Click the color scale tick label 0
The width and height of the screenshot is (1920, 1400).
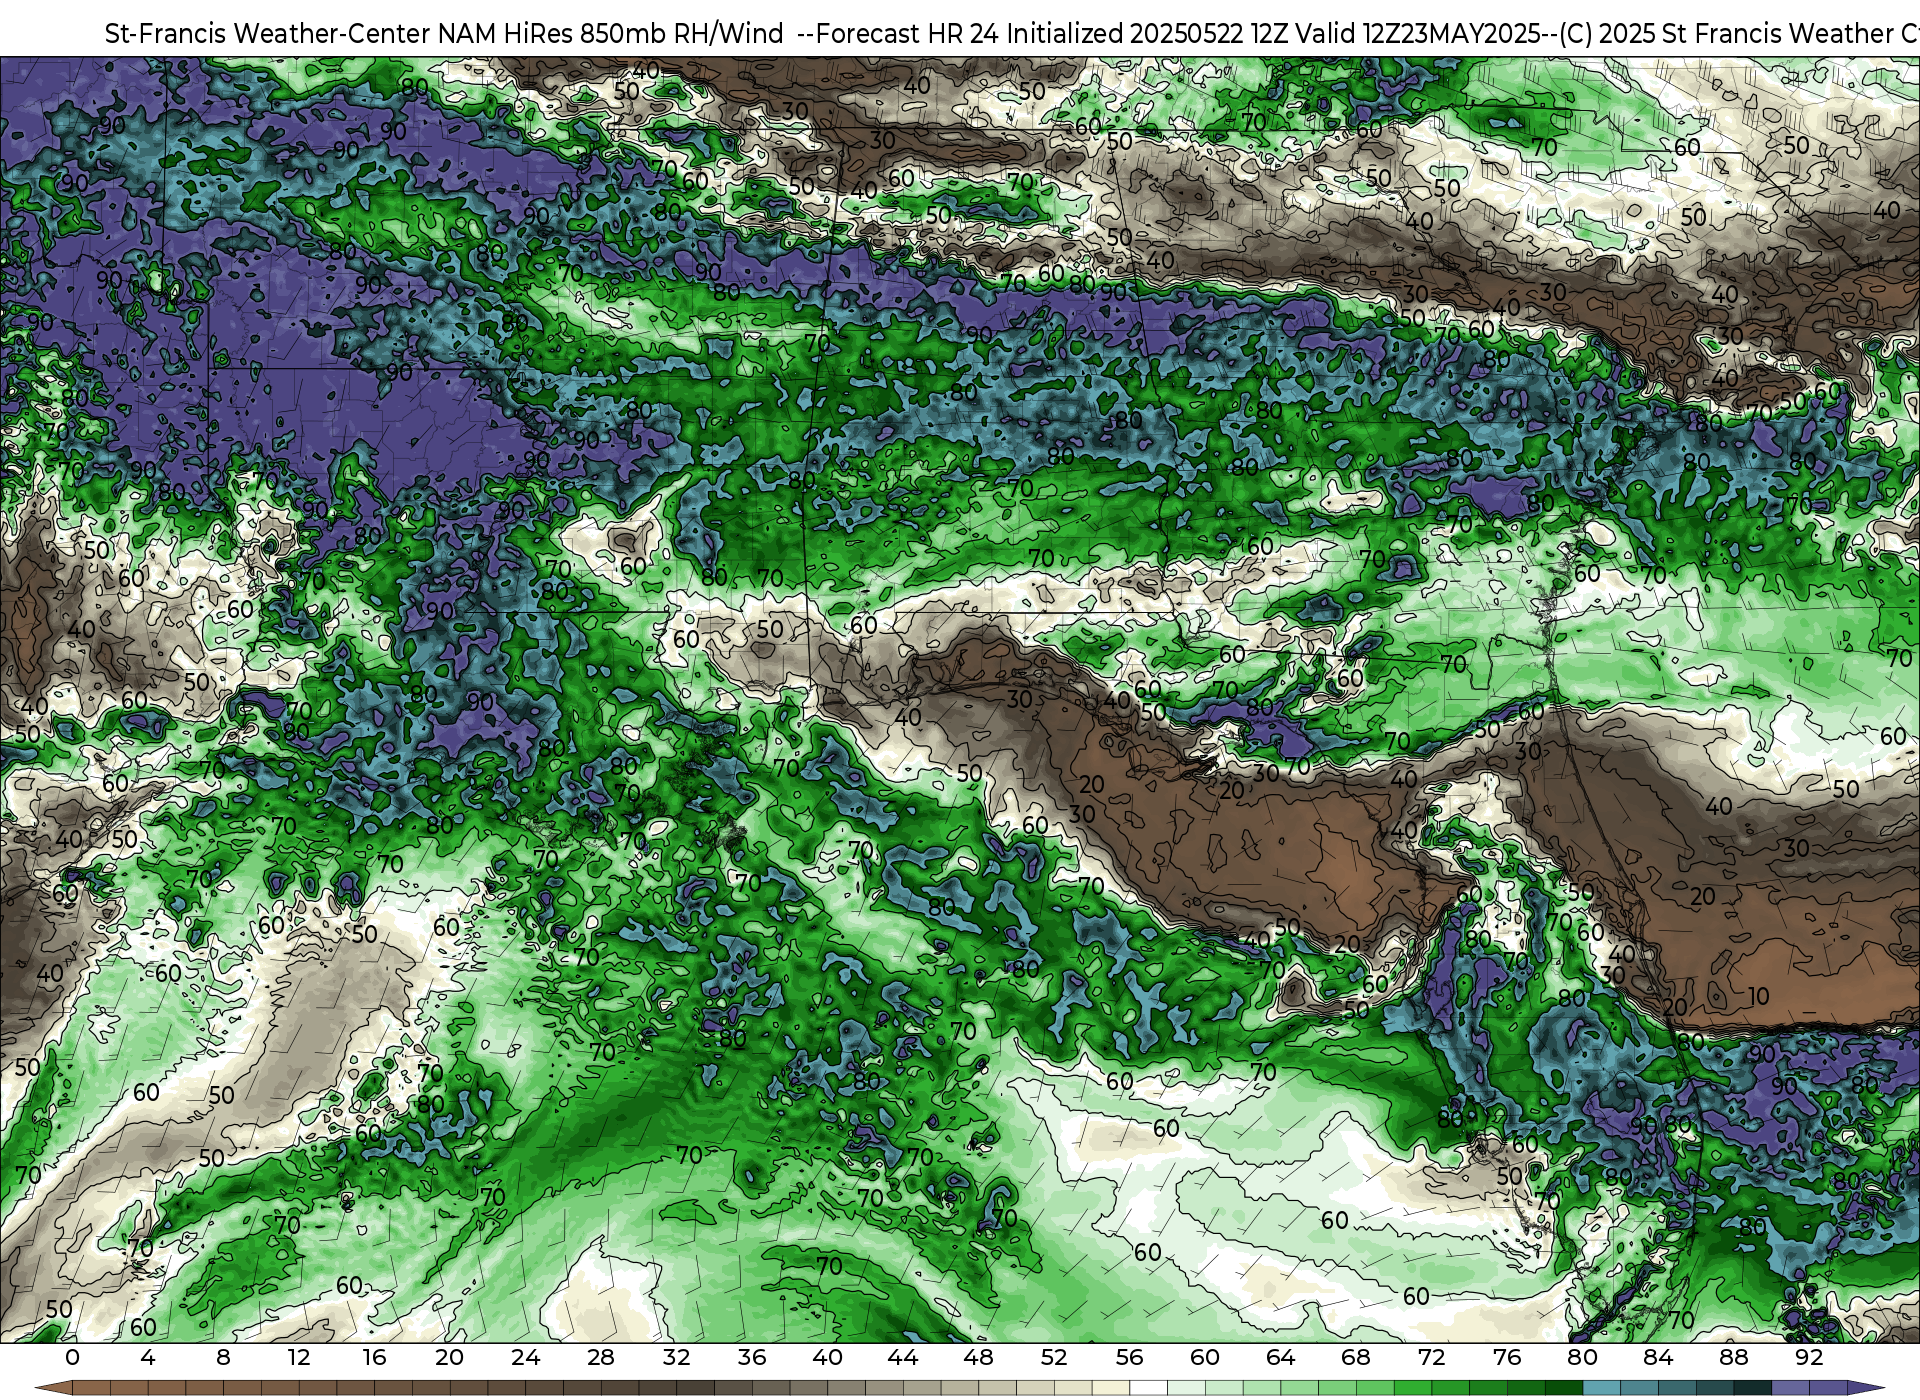tap(72, 1357)
